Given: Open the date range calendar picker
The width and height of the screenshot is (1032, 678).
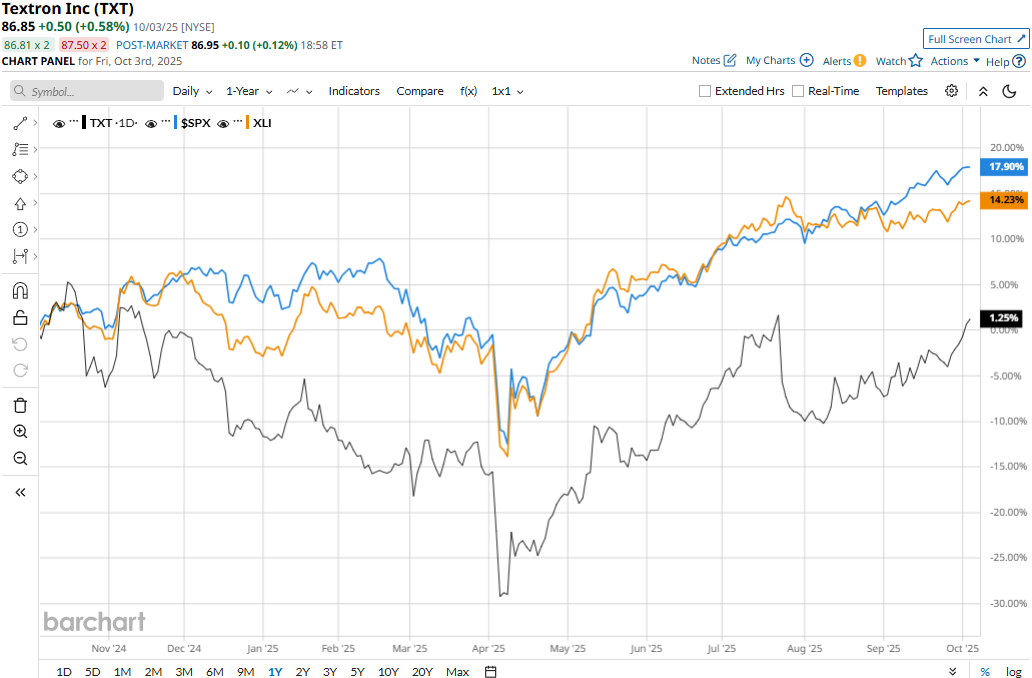Looking at the screenshot, I should click(x=490, y=671).
